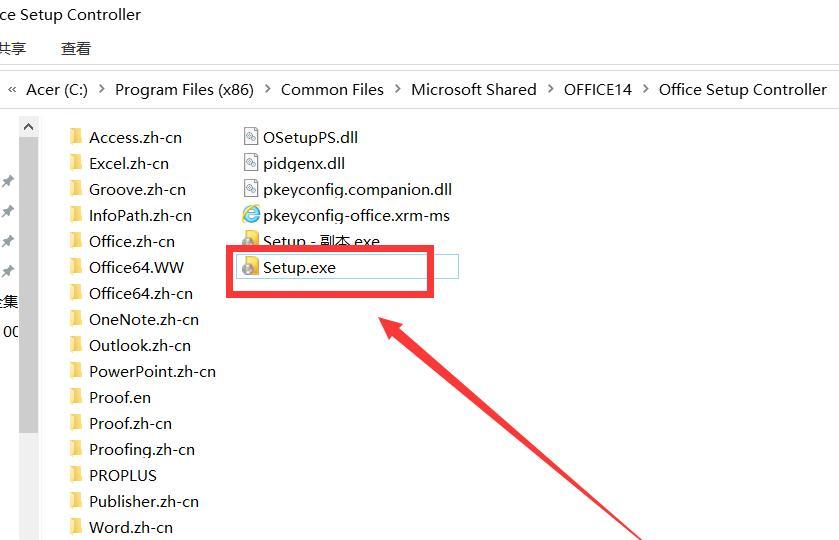The image size is (839, 540).
Task: Select the Word.zh-cn folder name
Action: [131, 527]
